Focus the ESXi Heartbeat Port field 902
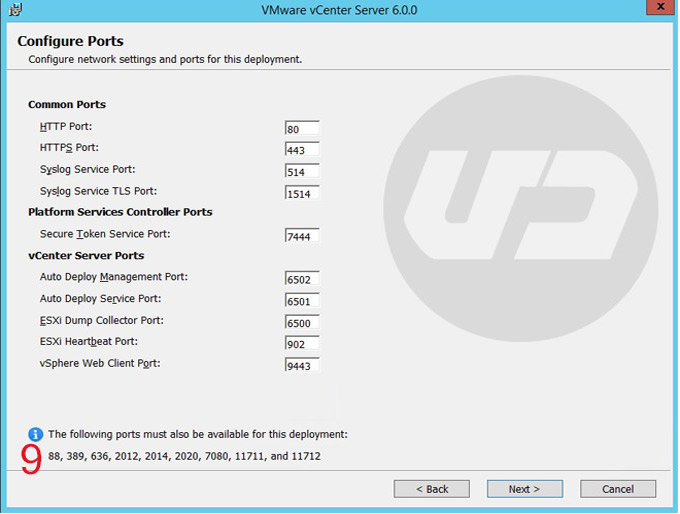The image size is (680, 514). click(x=302, y=344)
